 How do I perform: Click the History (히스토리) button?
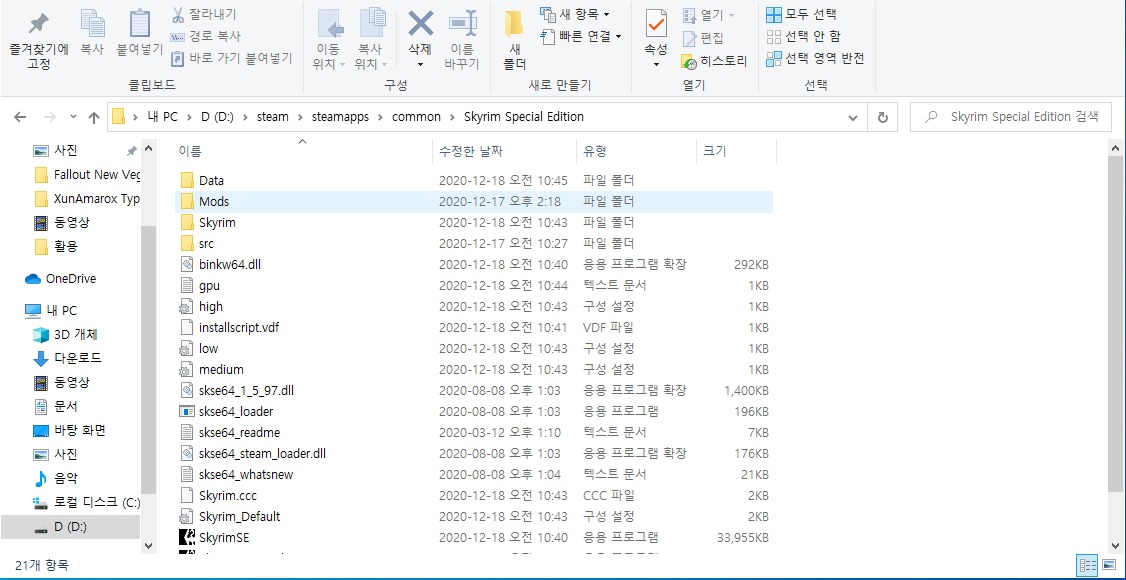(x=715, y=62)
